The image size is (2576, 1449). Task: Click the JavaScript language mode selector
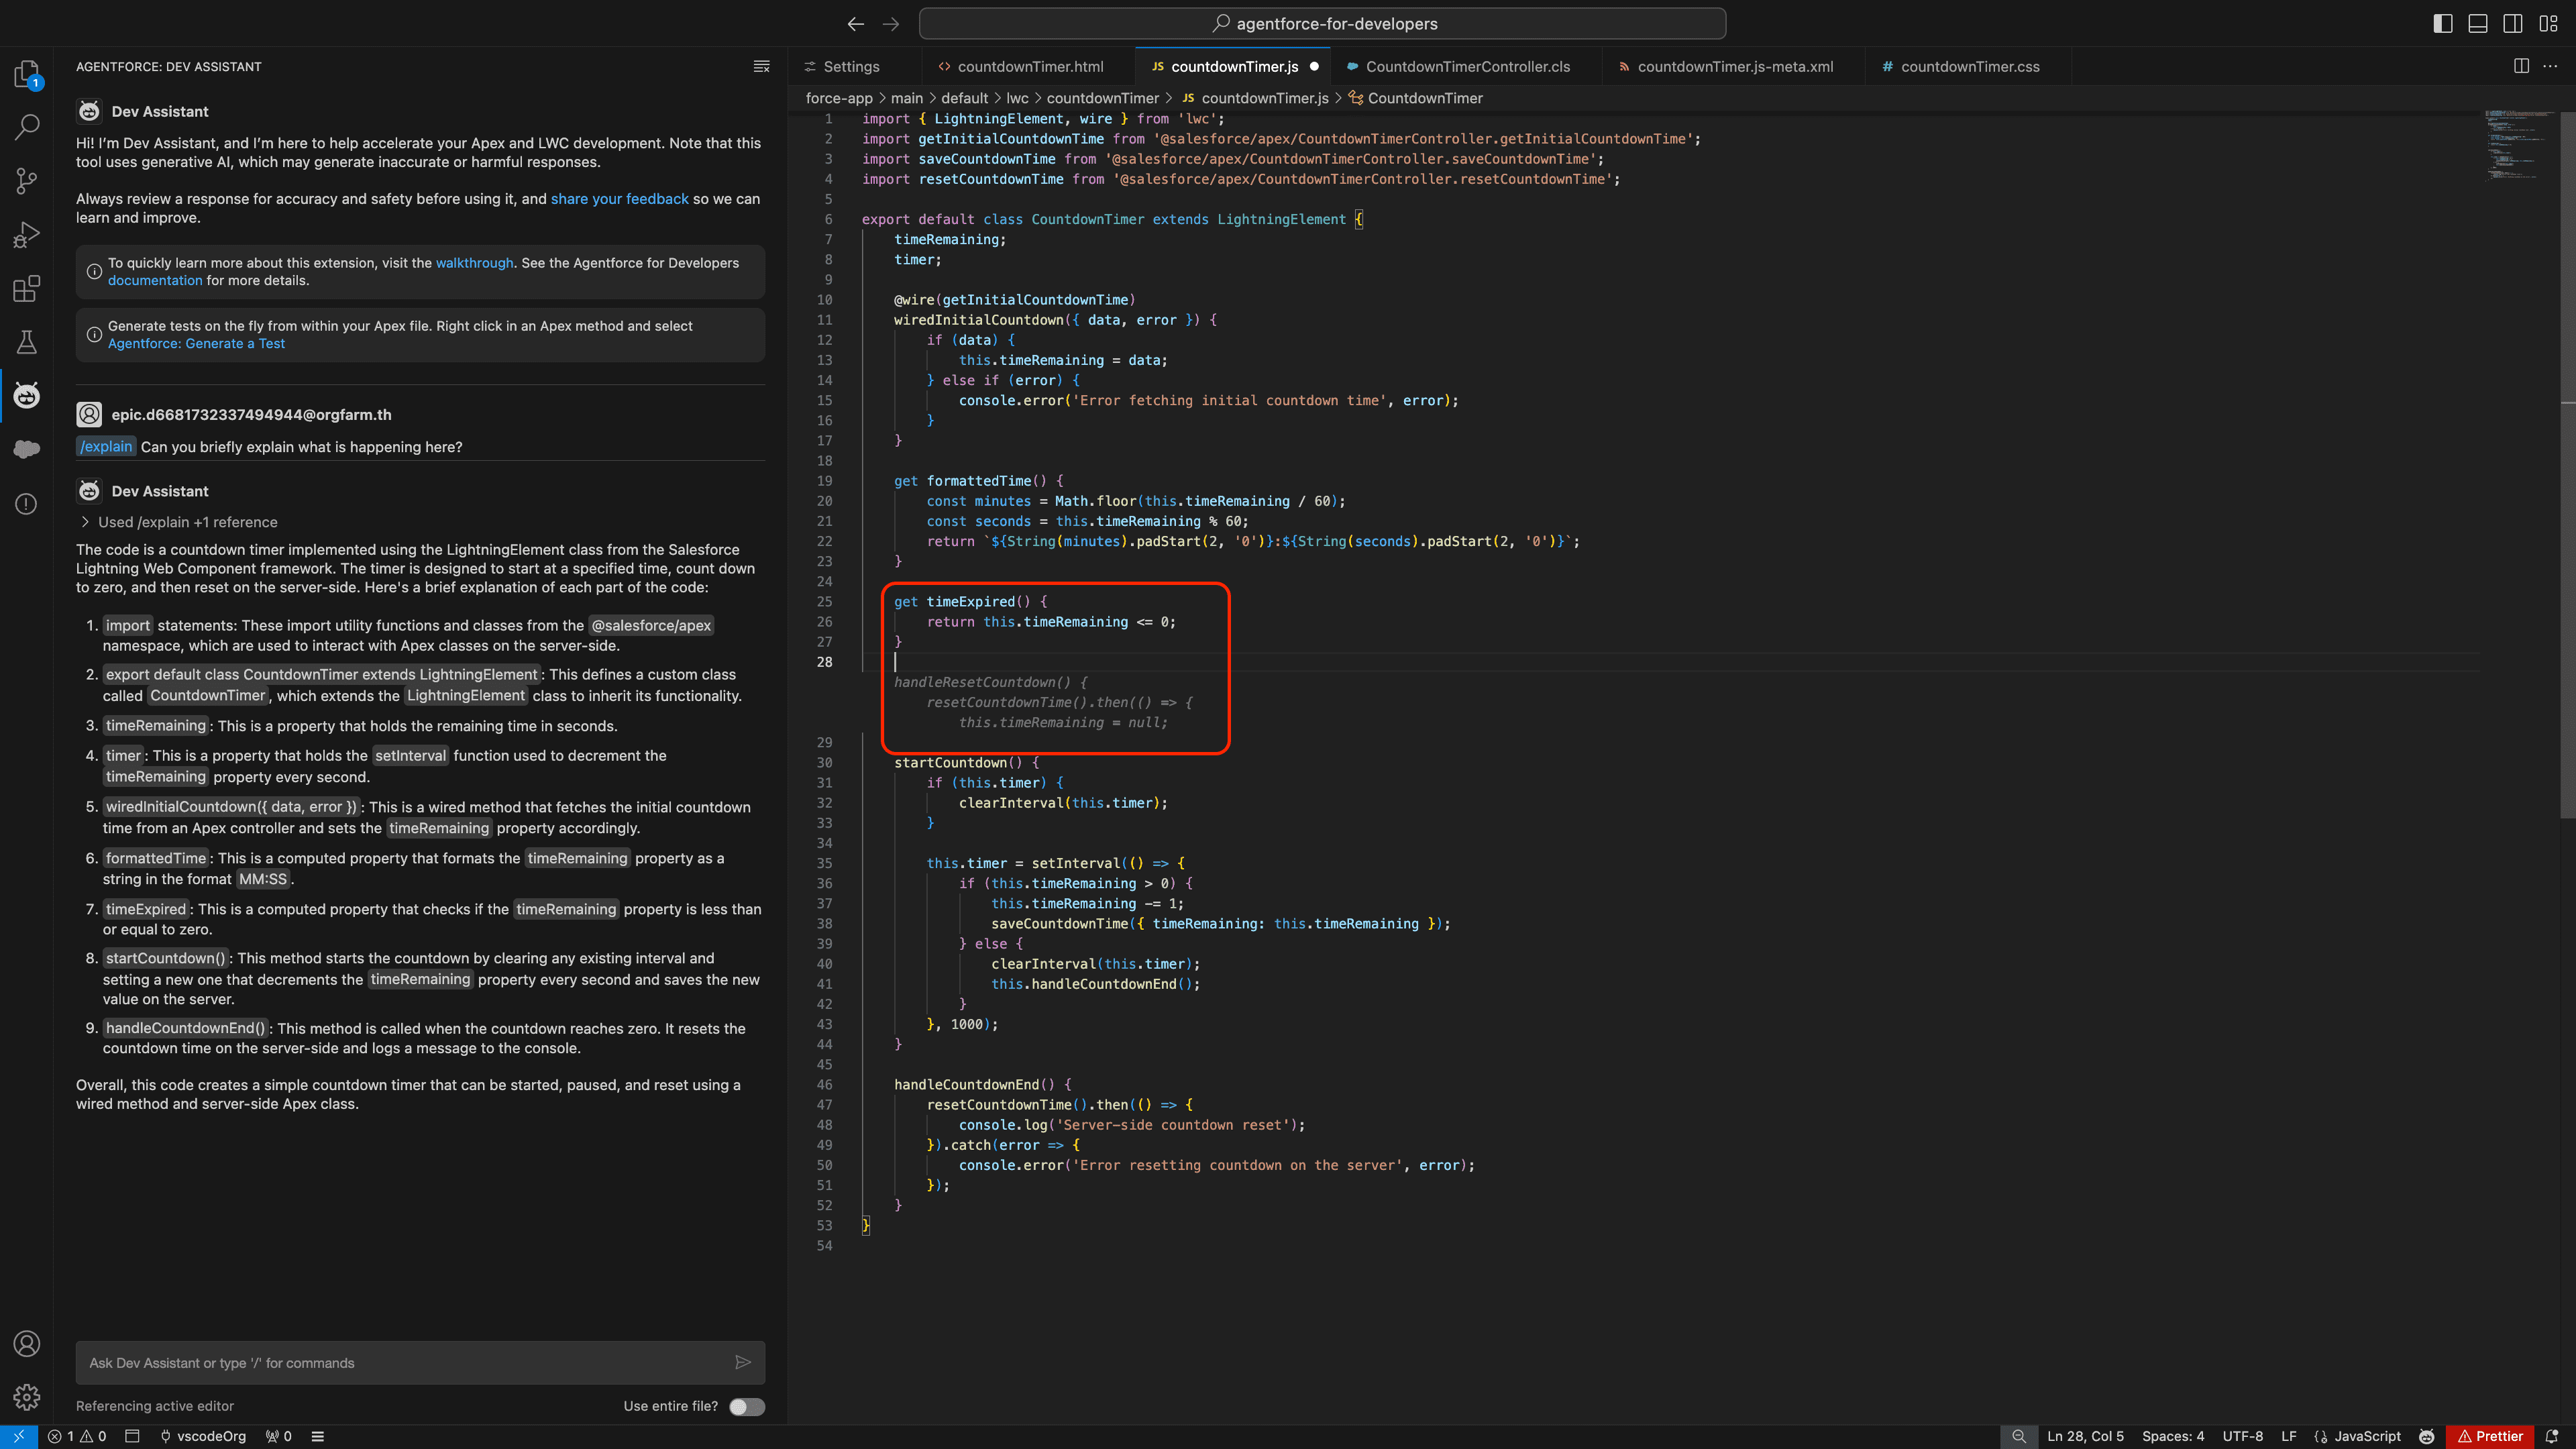point(2357,1436)
